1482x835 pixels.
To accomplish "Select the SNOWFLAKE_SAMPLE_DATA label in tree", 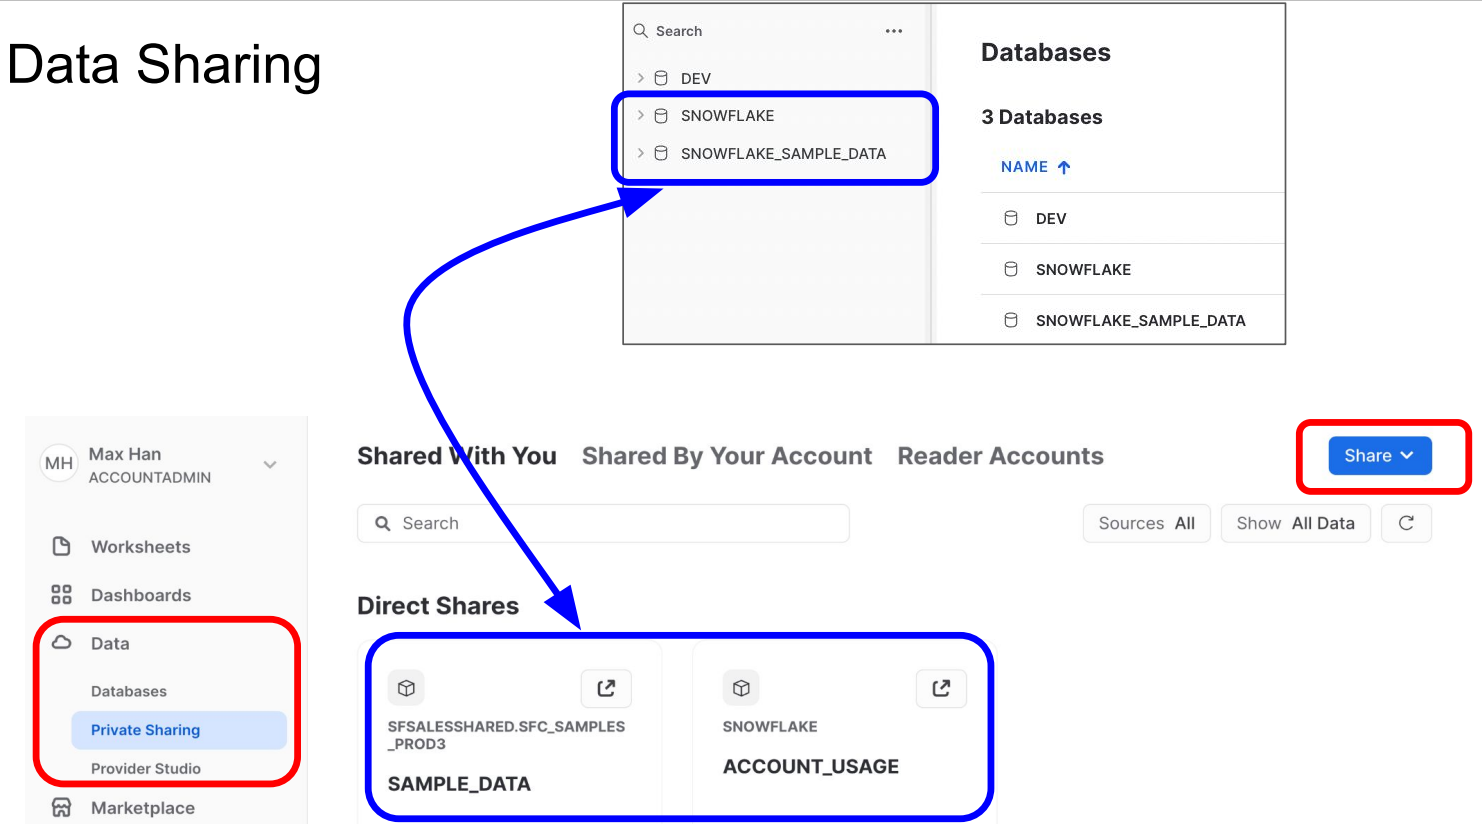I will coord(783,153).
